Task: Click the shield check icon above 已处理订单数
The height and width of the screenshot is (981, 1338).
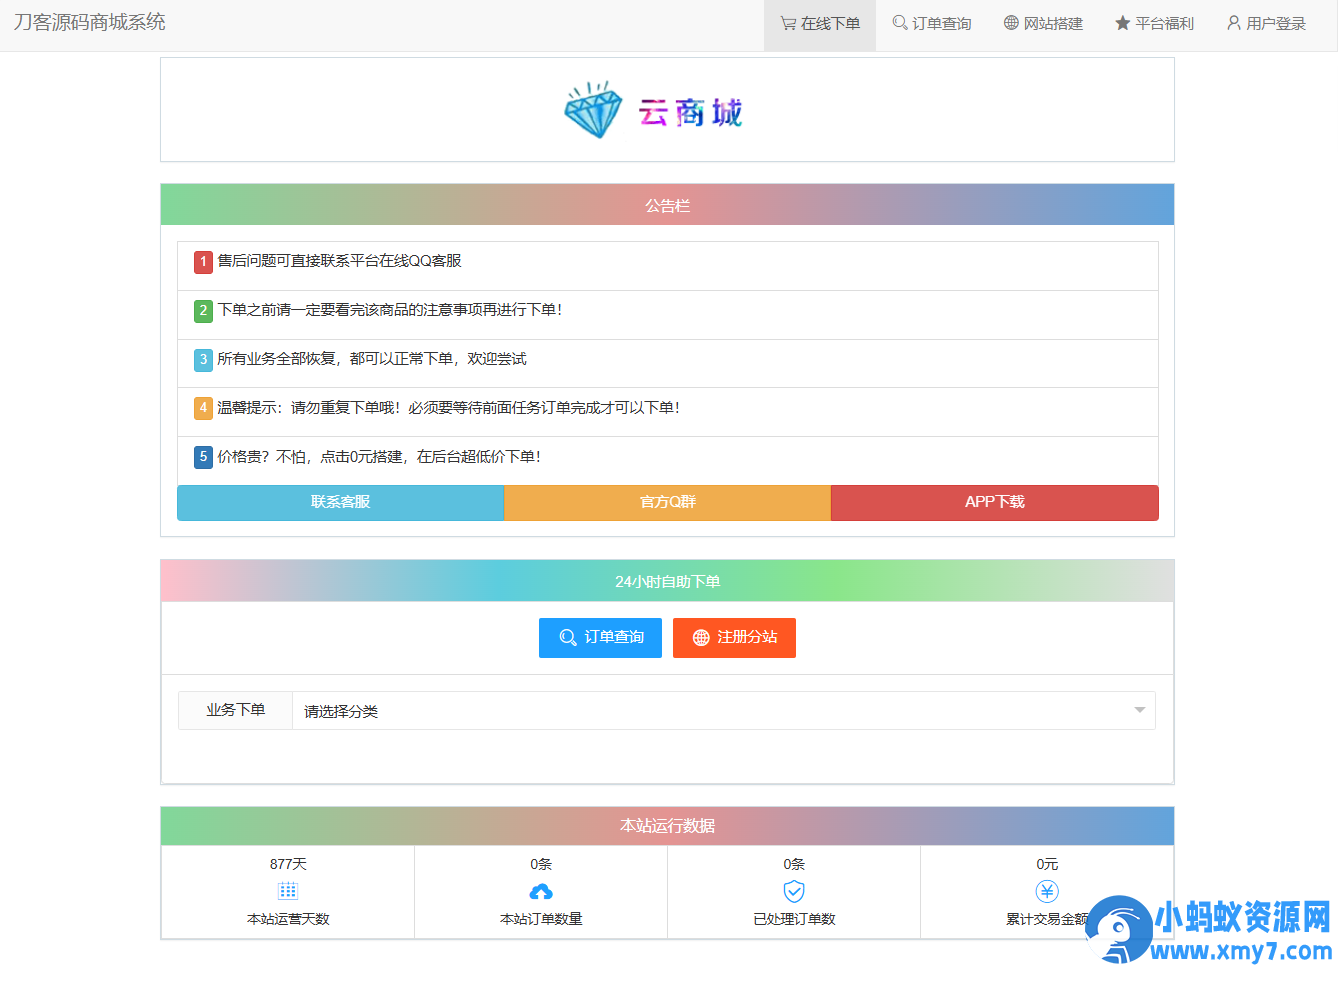Action: 793,890
